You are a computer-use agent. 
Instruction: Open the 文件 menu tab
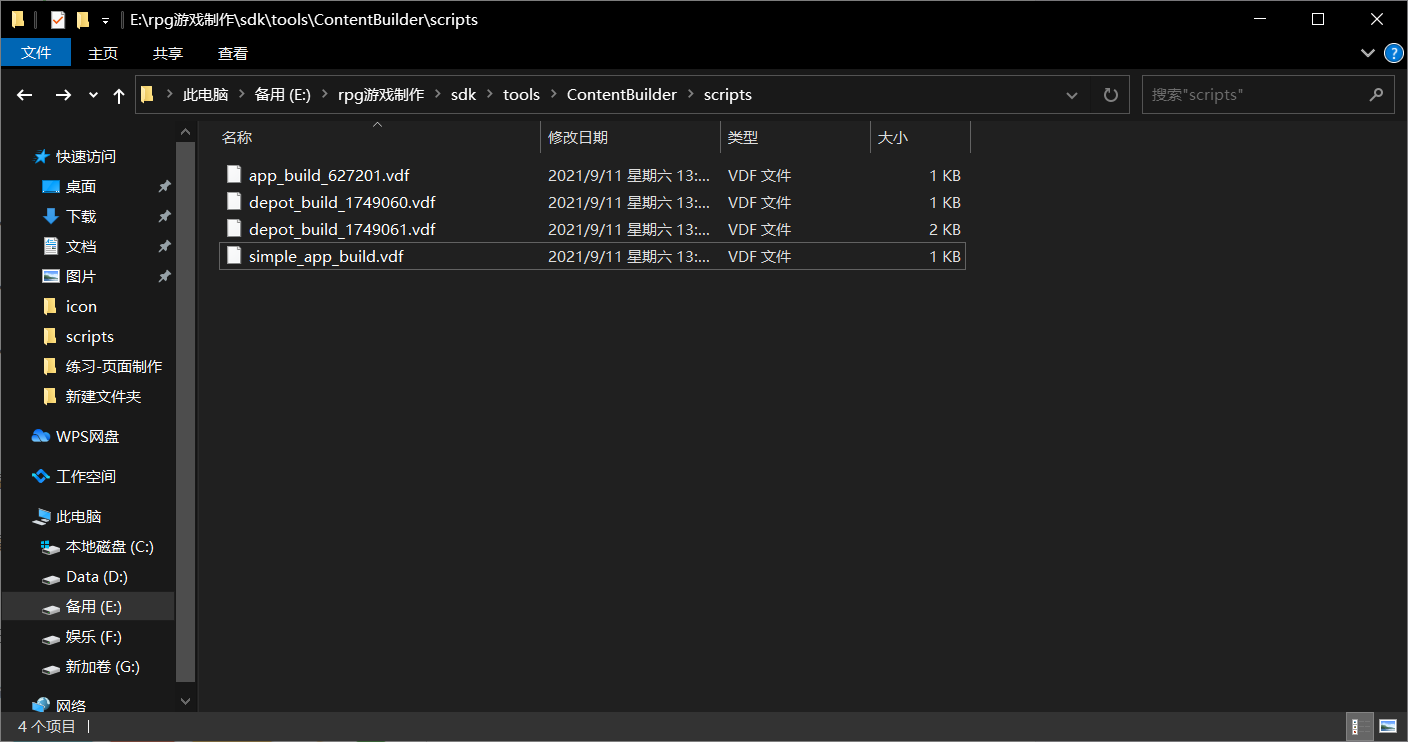click(36, 53)
